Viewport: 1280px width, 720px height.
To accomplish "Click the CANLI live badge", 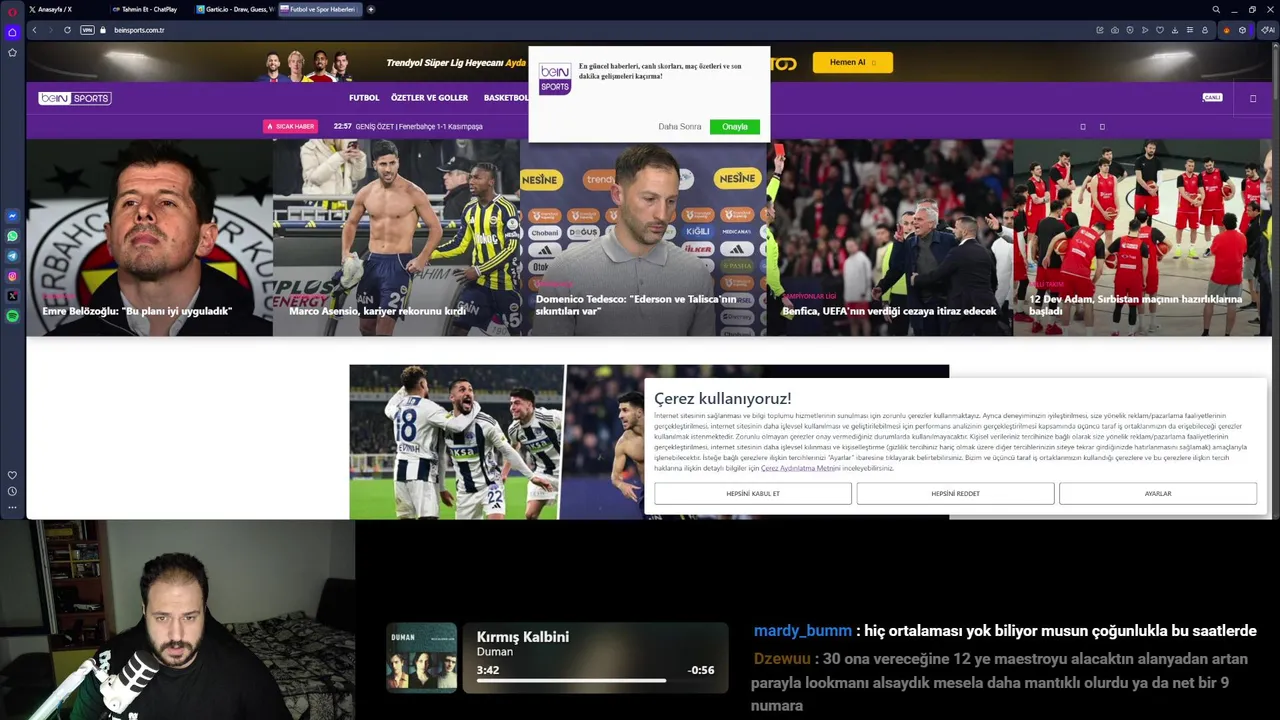I will (1212, 98).
